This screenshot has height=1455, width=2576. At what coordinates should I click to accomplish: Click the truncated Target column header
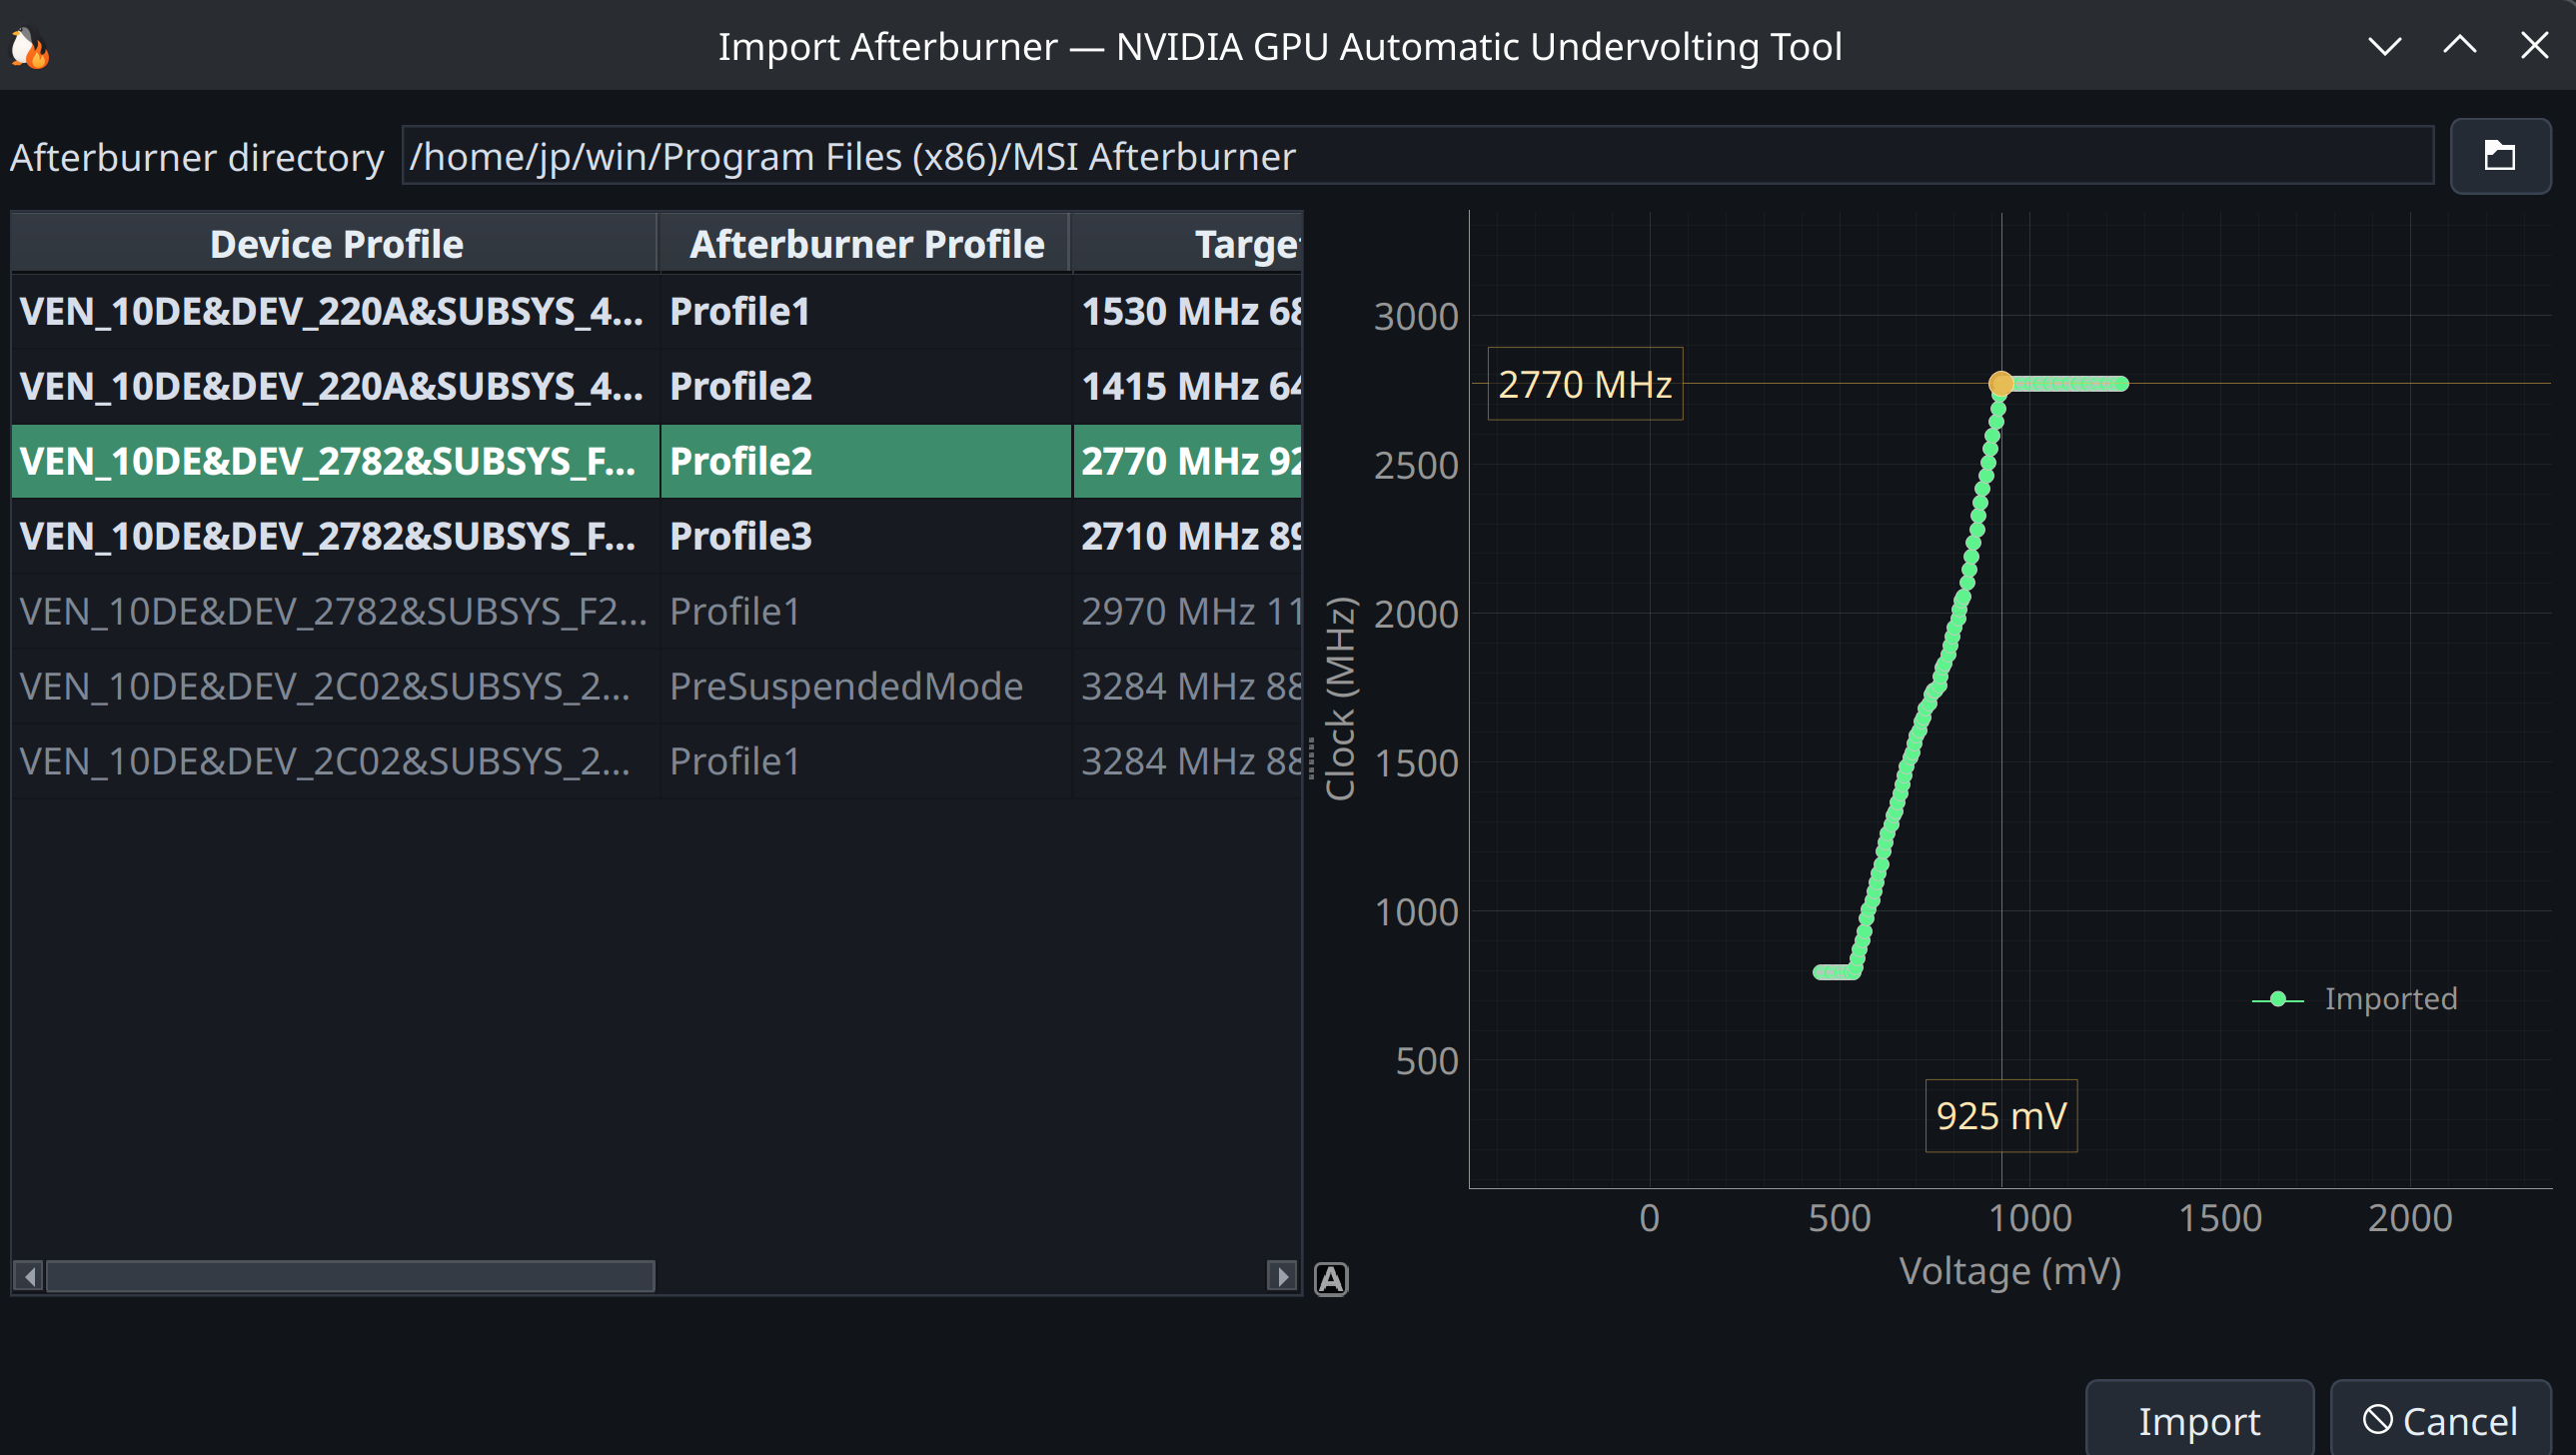1187,243
